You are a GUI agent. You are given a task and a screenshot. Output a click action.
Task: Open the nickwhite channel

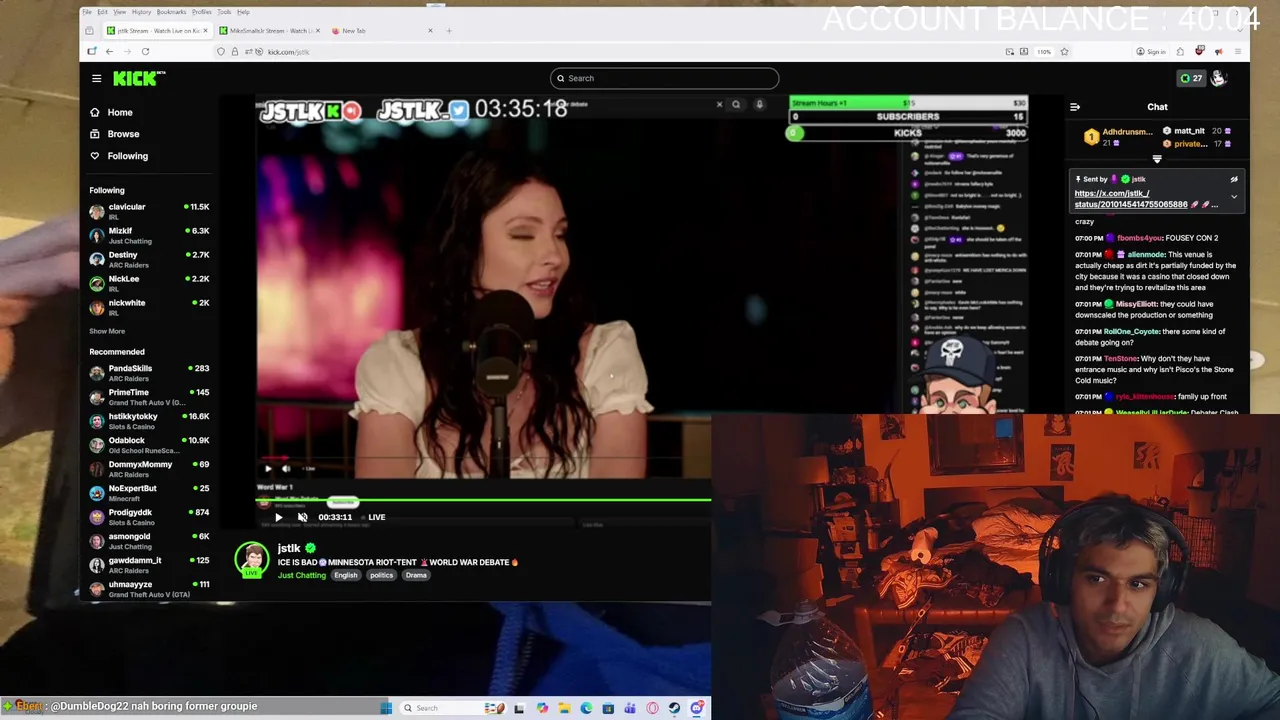click(x=149, y=307)
